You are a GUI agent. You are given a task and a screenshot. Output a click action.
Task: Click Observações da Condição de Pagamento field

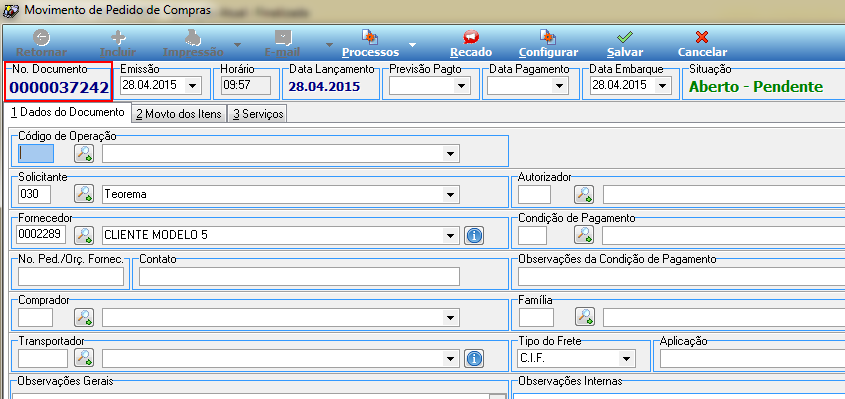[681, 276]
